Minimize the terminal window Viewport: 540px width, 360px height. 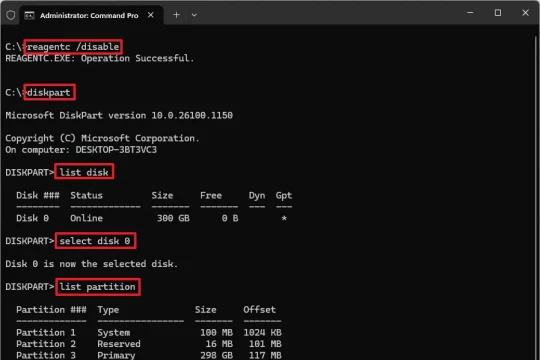coord(470,13)
